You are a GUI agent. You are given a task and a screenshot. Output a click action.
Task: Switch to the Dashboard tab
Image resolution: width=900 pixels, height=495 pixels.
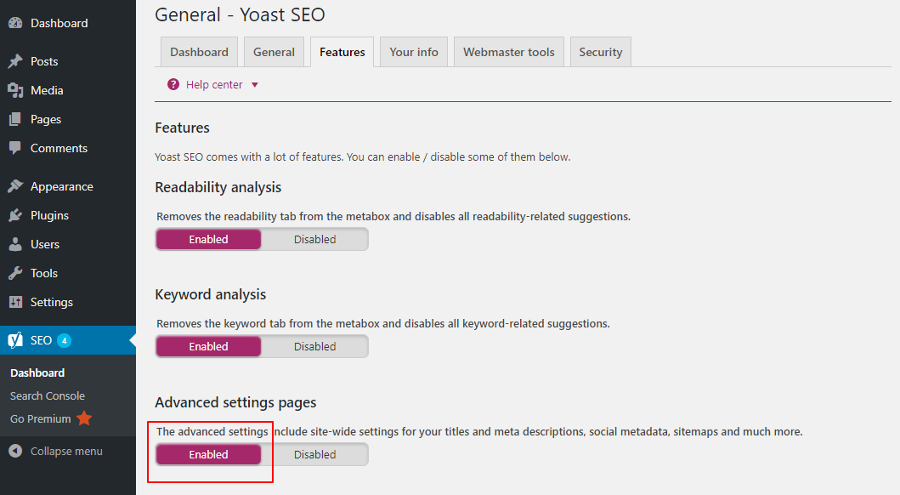(x=199, y=52)
